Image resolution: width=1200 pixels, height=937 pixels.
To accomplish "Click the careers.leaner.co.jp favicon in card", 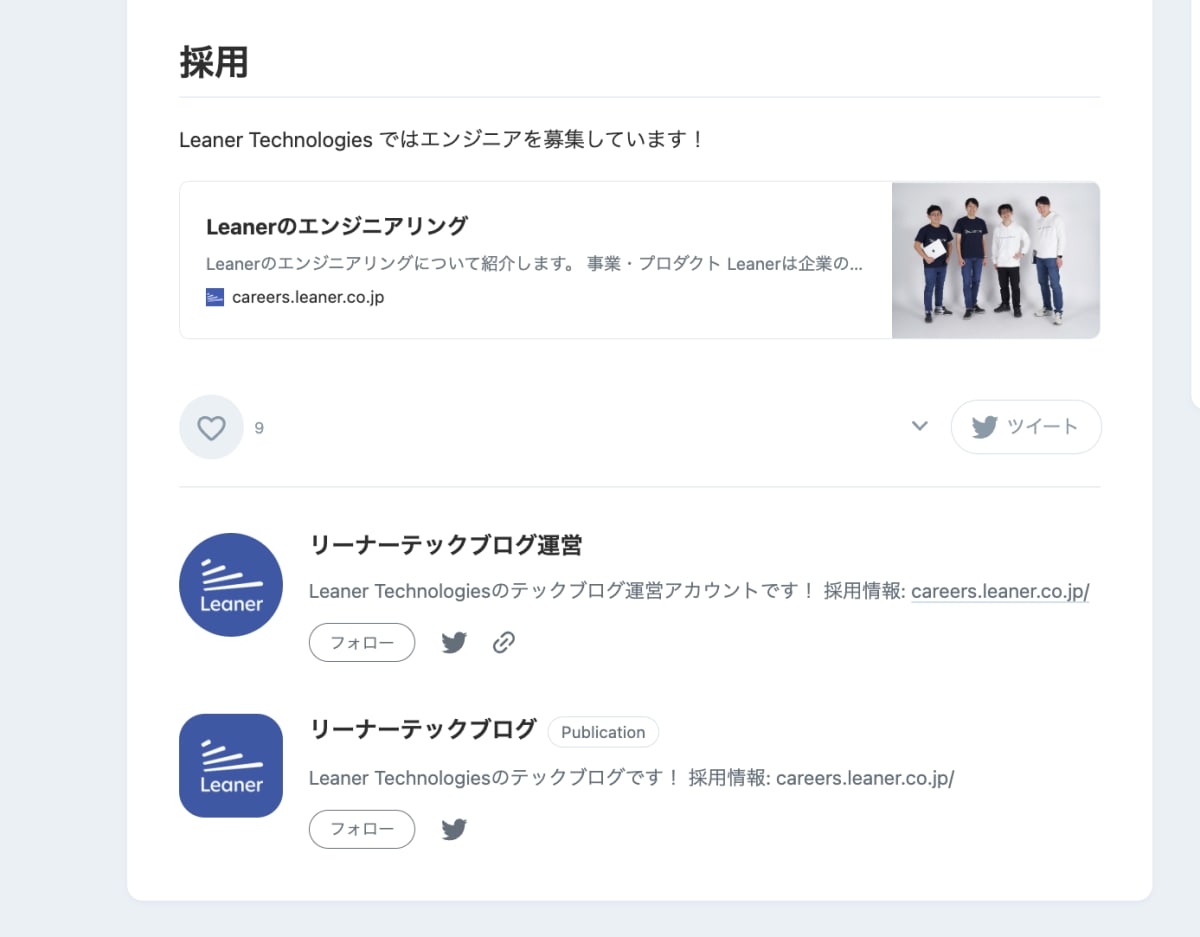I will pos(215,297).
